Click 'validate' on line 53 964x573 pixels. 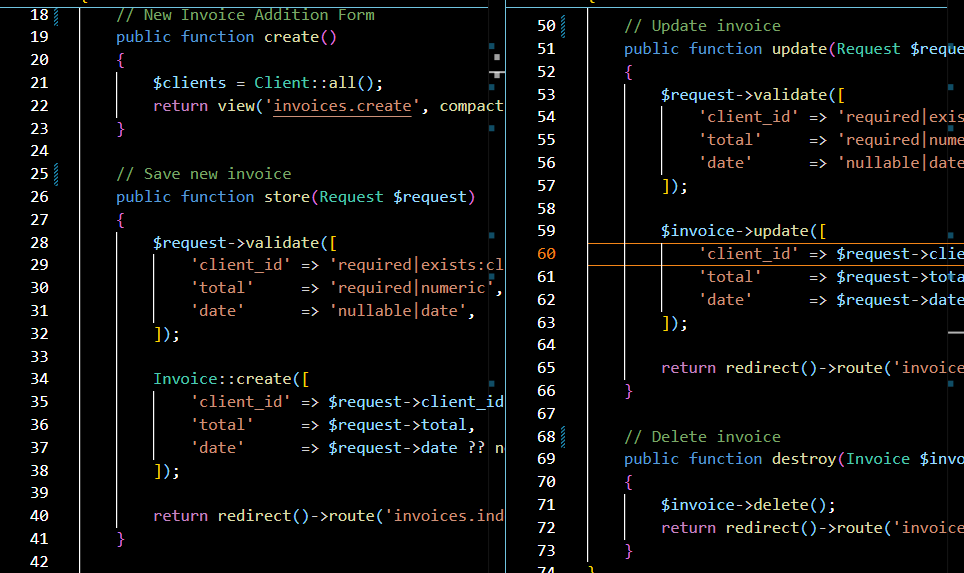tap(790, 95)
